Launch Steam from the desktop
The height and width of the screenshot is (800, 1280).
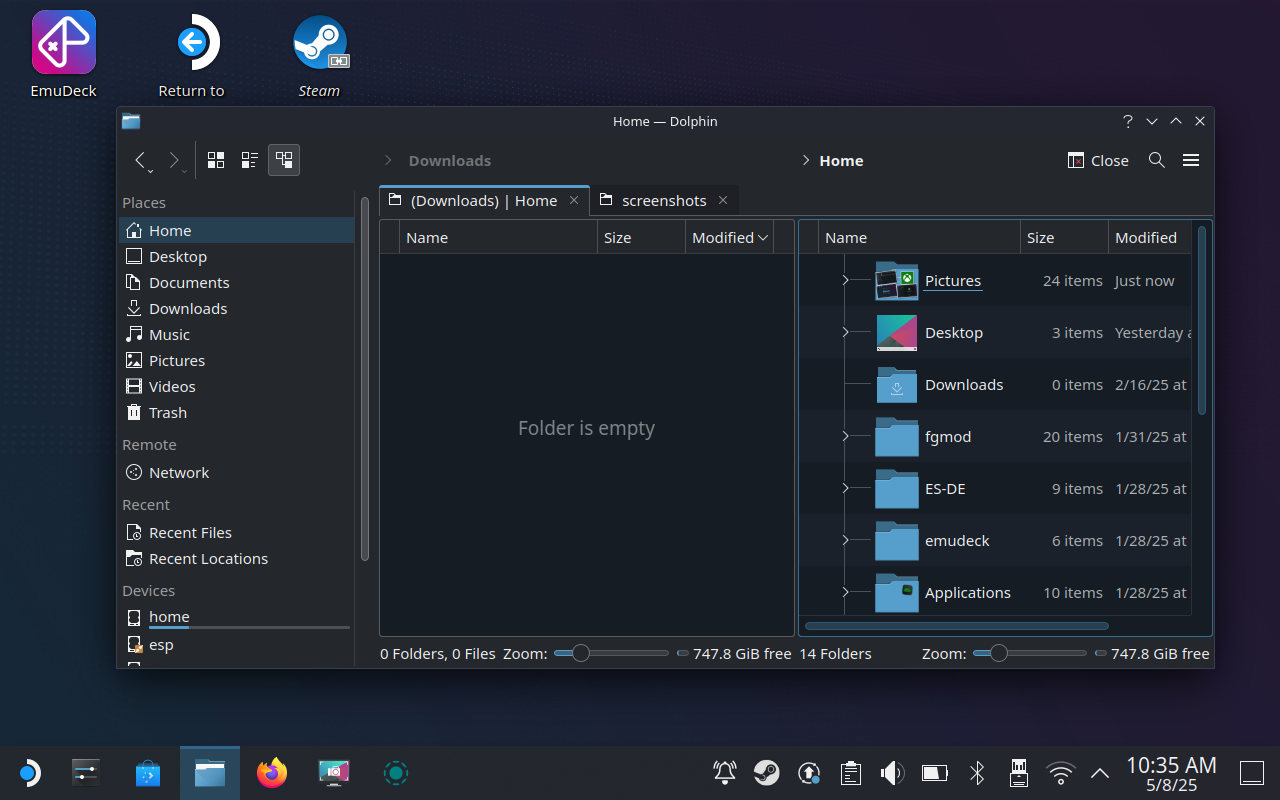click(320, 42)
